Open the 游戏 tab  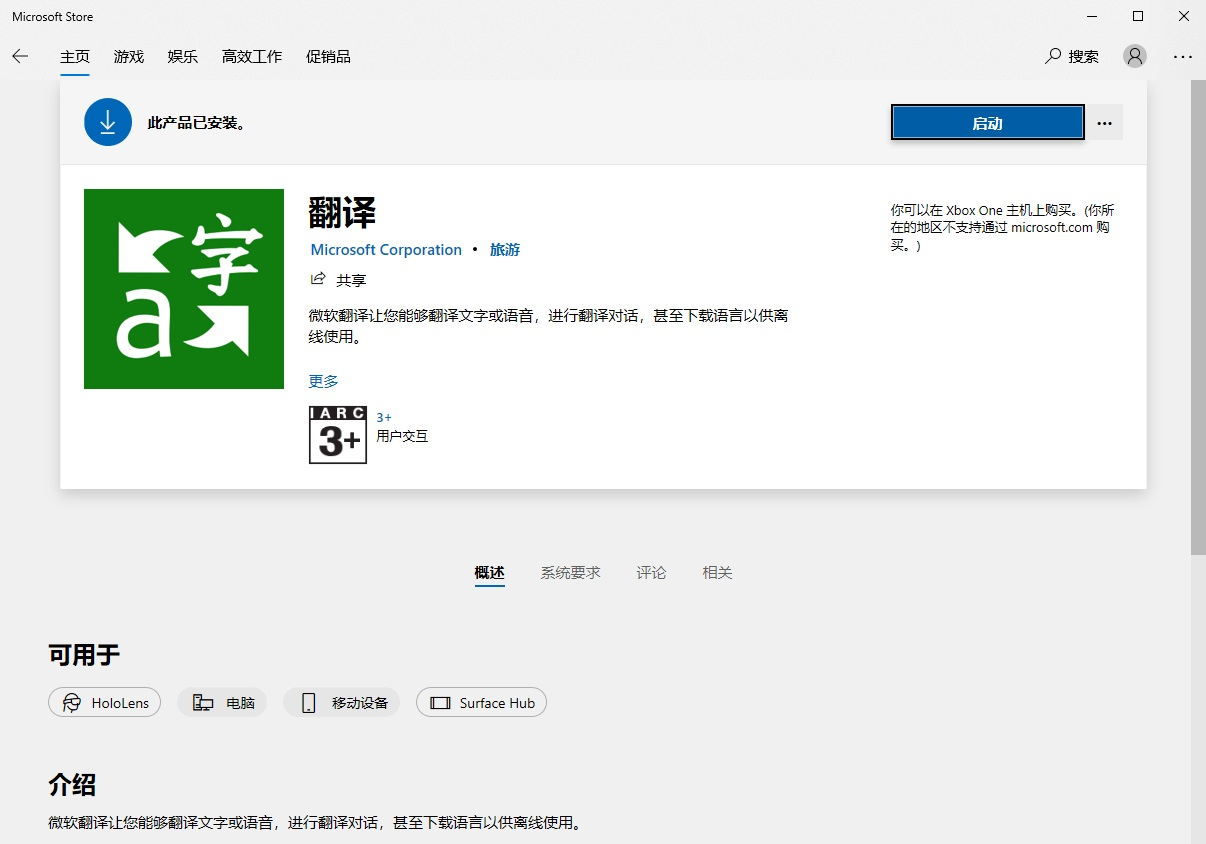129,57
